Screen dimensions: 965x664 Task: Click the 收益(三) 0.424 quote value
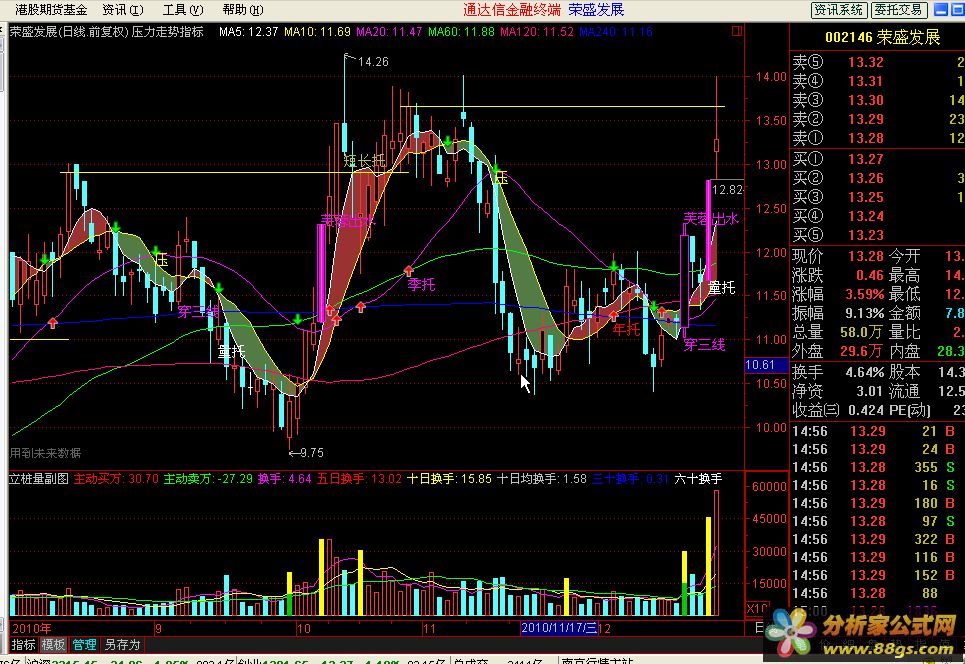[867, 410]
